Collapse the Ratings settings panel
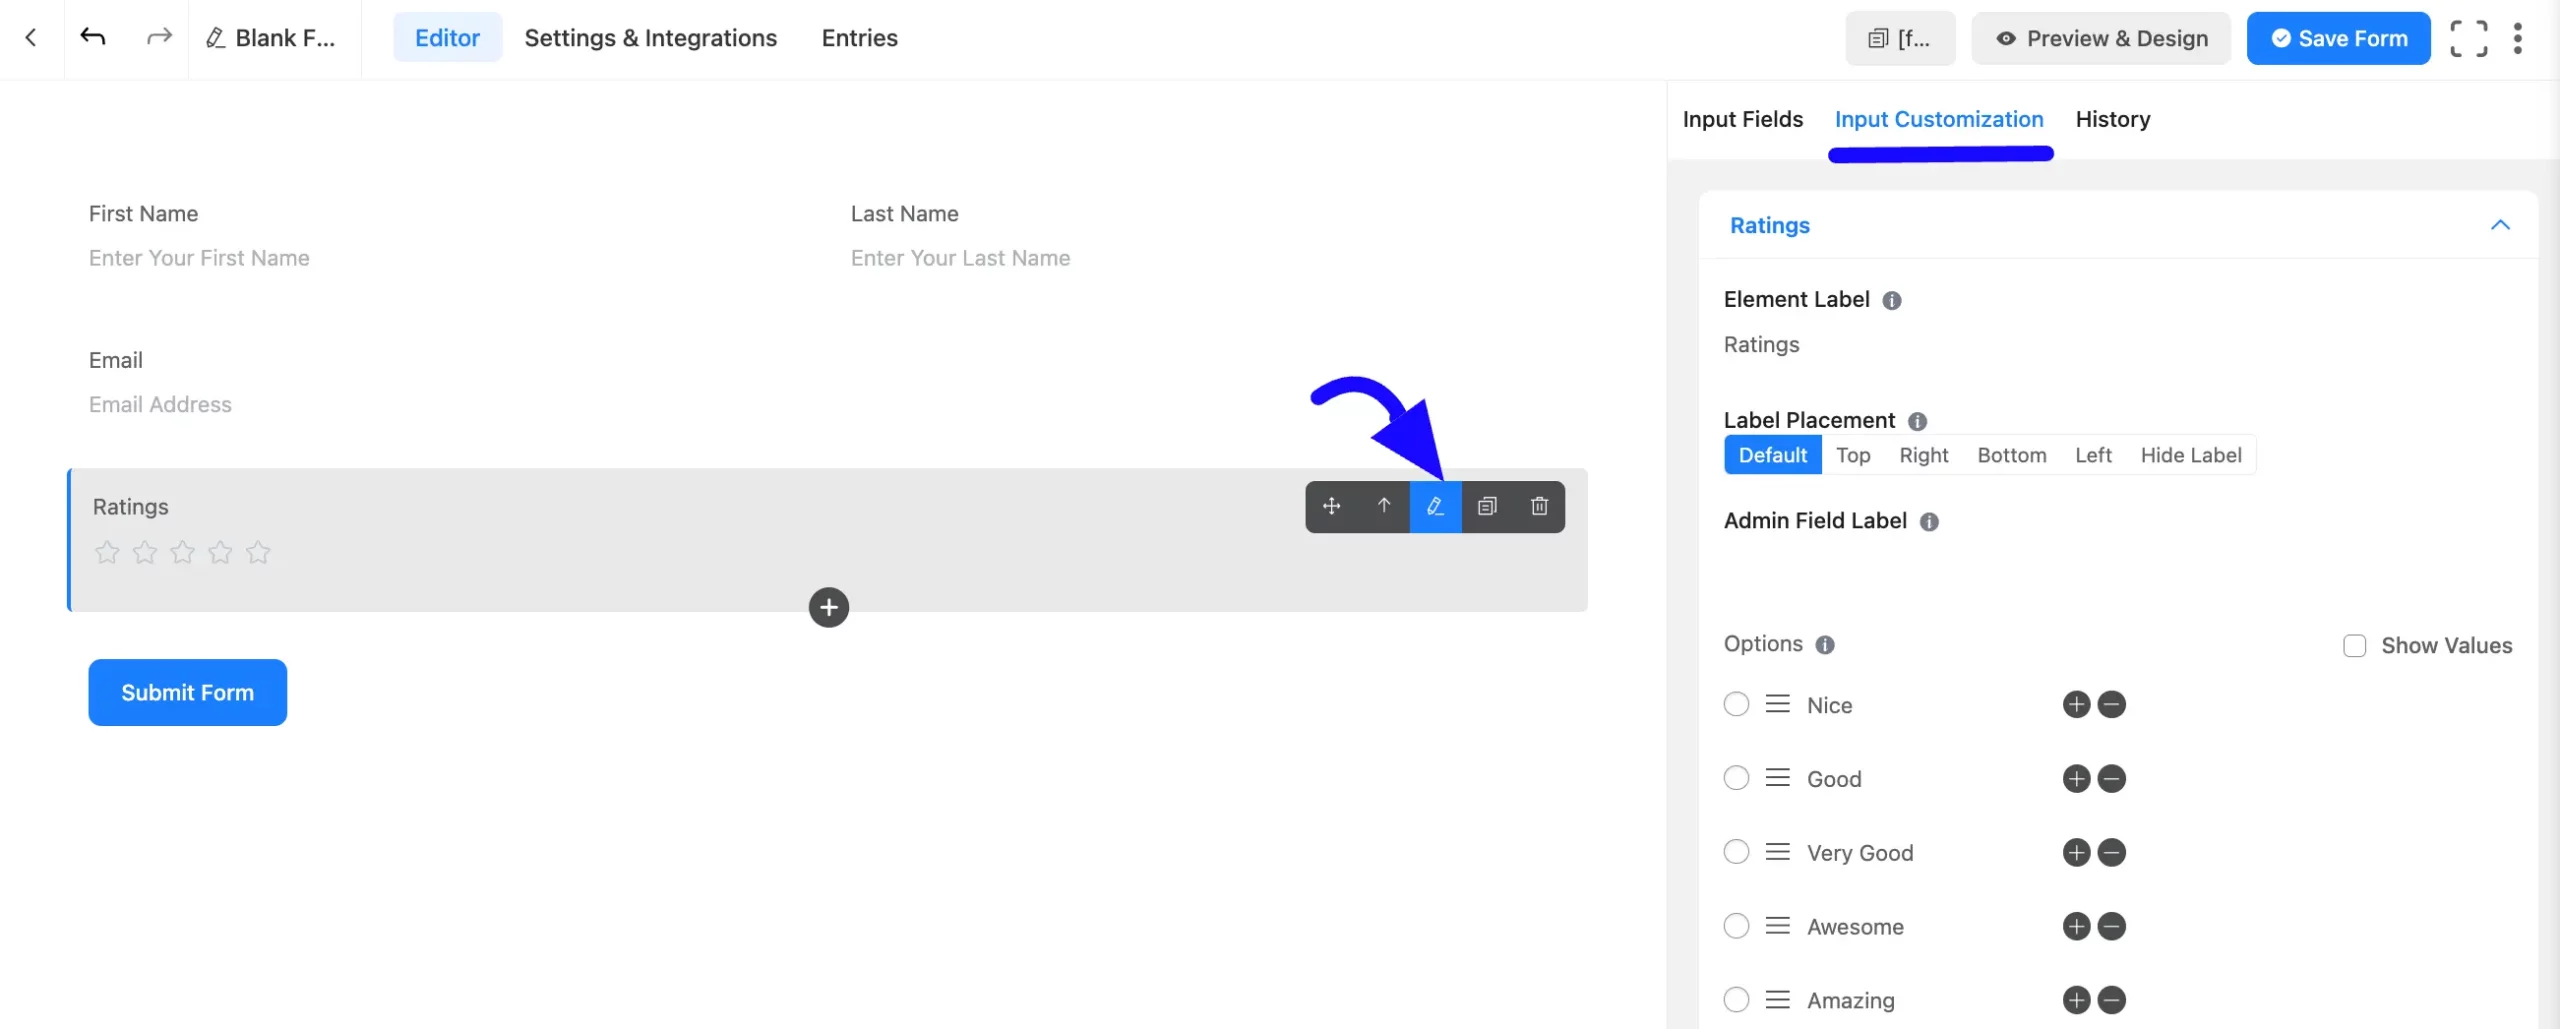The image size is (2560, 1029). click(x=2500, y=225)
